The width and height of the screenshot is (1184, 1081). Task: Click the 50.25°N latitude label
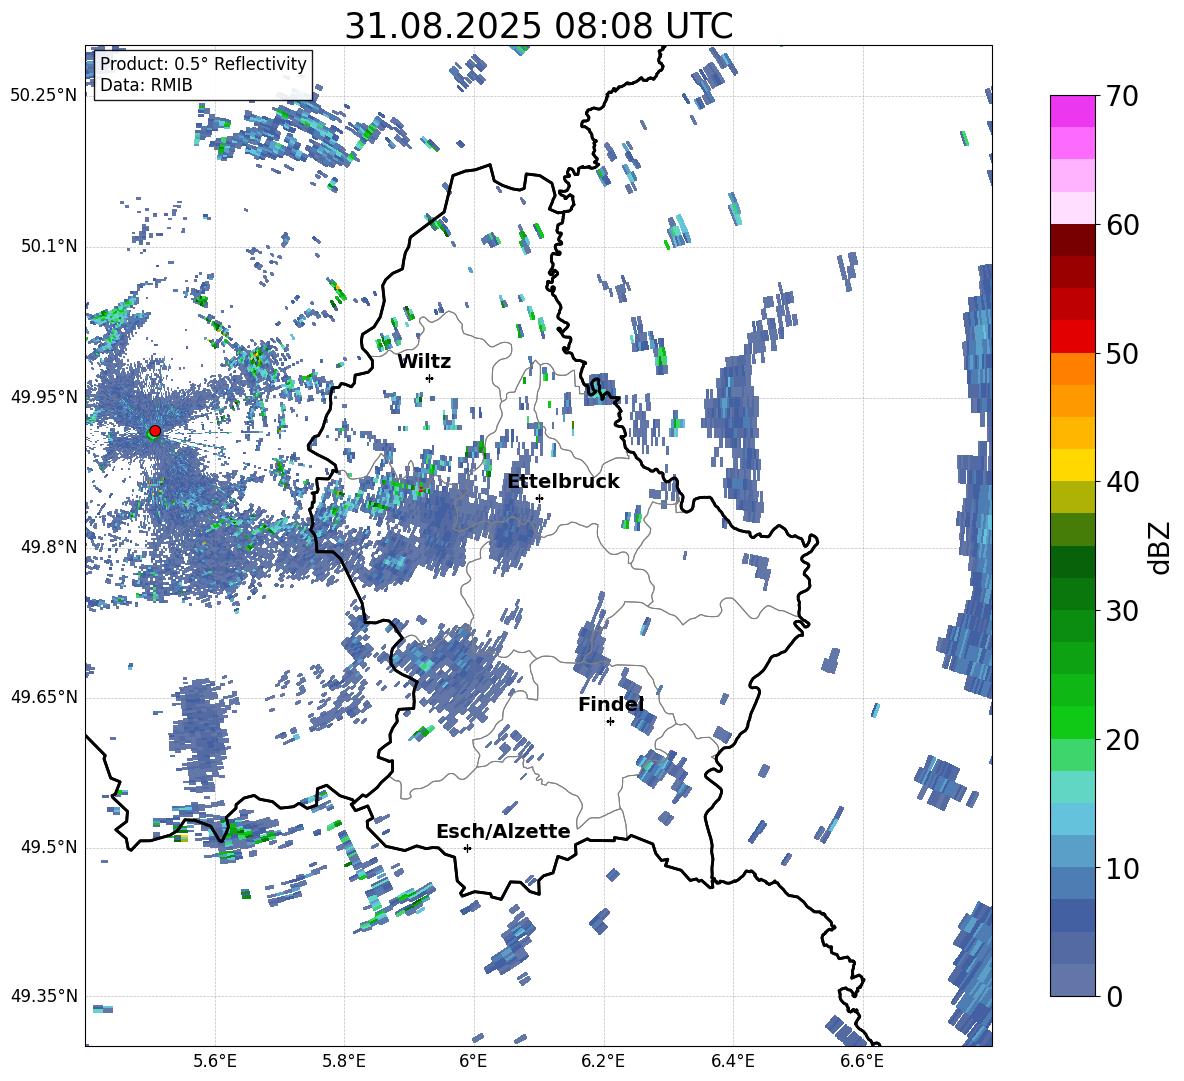pos(44,96)
